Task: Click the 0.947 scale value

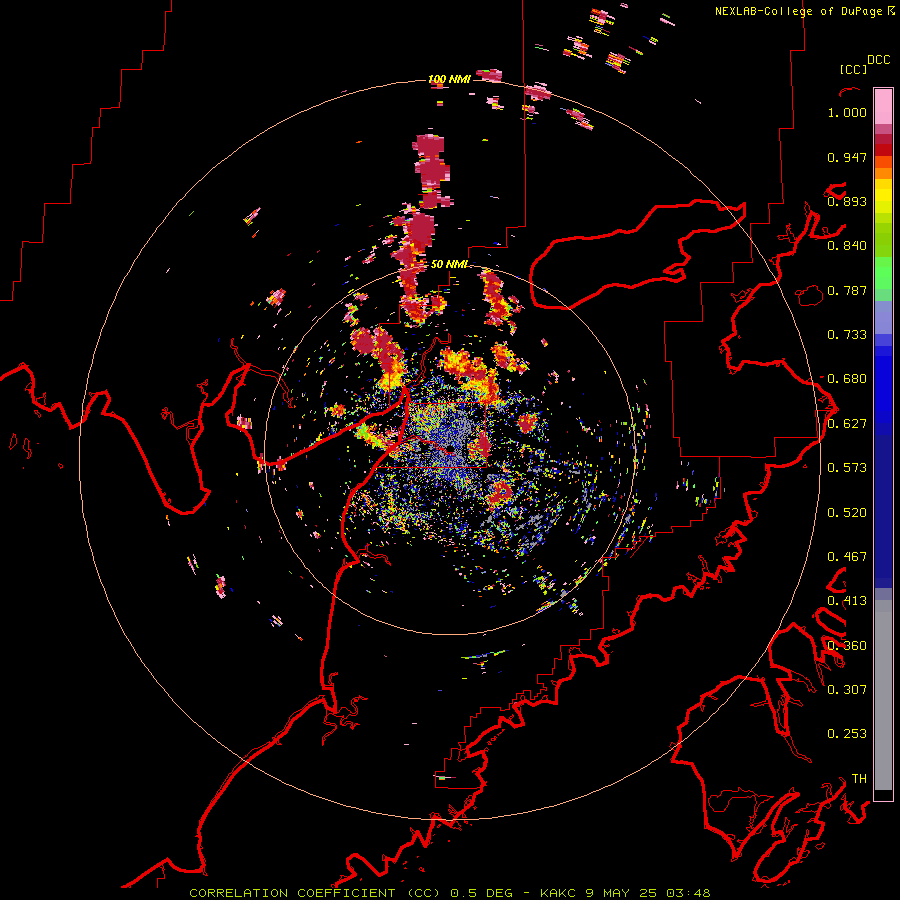Action: click(847, 157)
